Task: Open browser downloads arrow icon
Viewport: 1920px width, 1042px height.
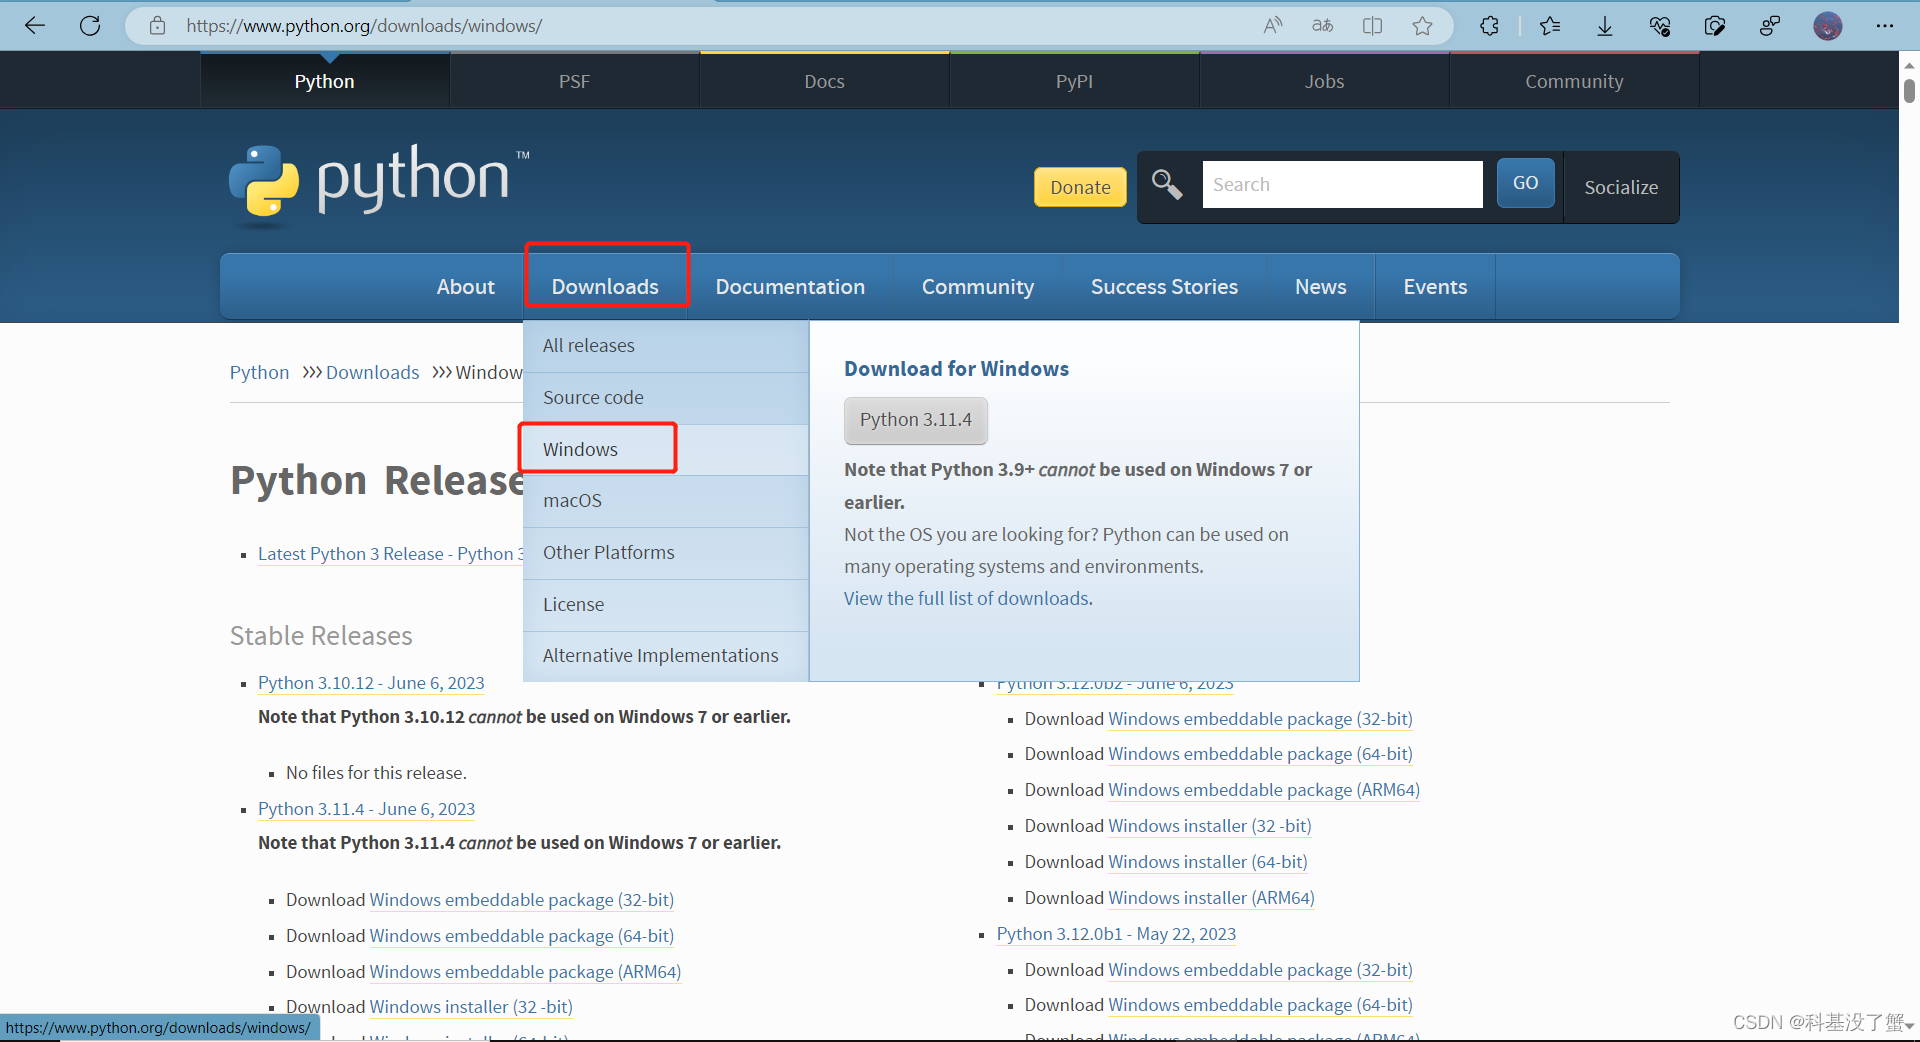Action: point(1605,26)
